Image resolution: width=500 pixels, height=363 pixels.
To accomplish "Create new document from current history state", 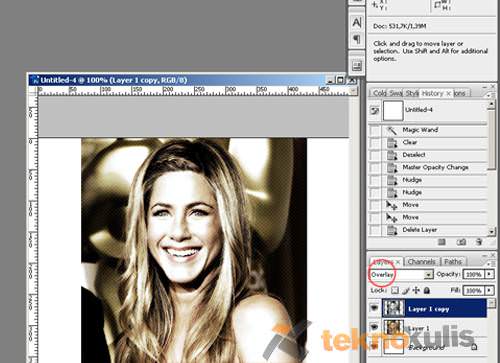I will (x=442, y=242).
